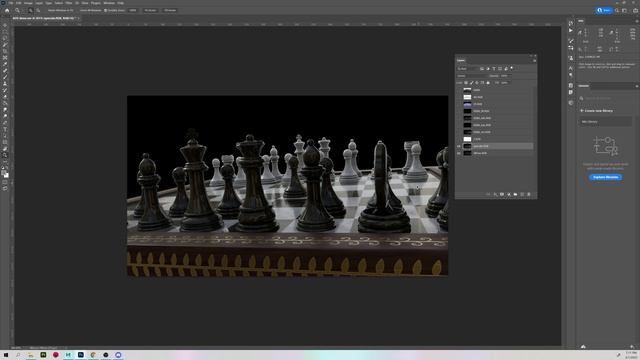640x360 pixels.
Task: Toggle visibility of the highlighted layer
Action: pos(459,146)
